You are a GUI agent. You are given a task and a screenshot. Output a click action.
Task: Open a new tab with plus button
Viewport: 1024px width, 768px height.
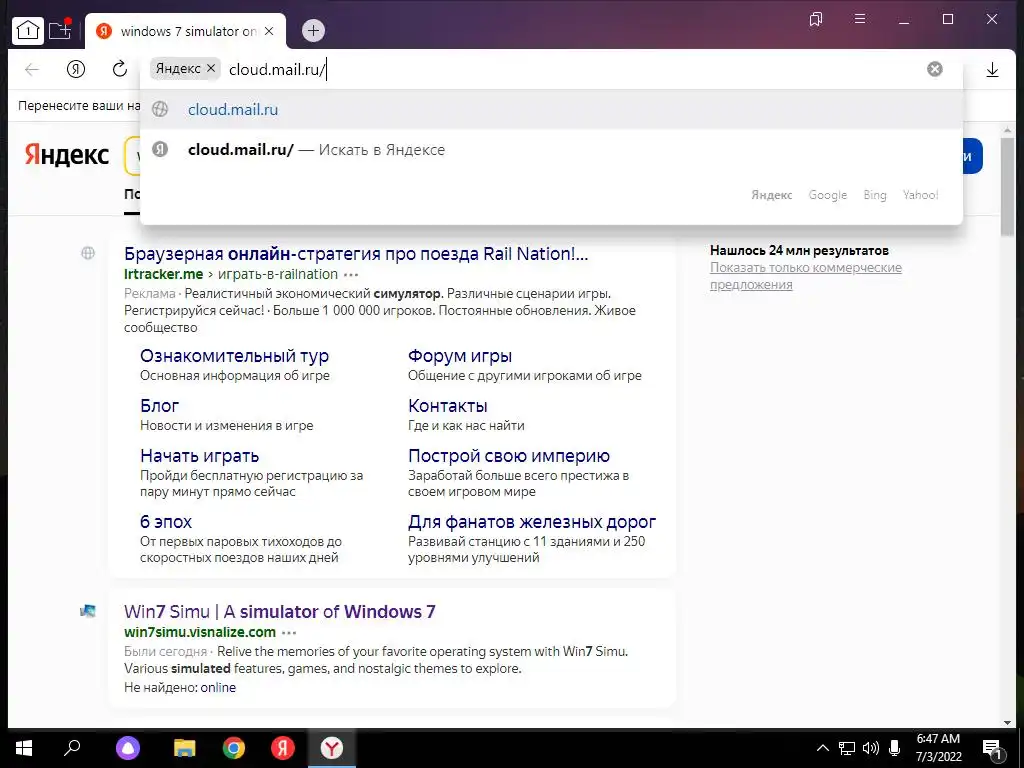313,30
